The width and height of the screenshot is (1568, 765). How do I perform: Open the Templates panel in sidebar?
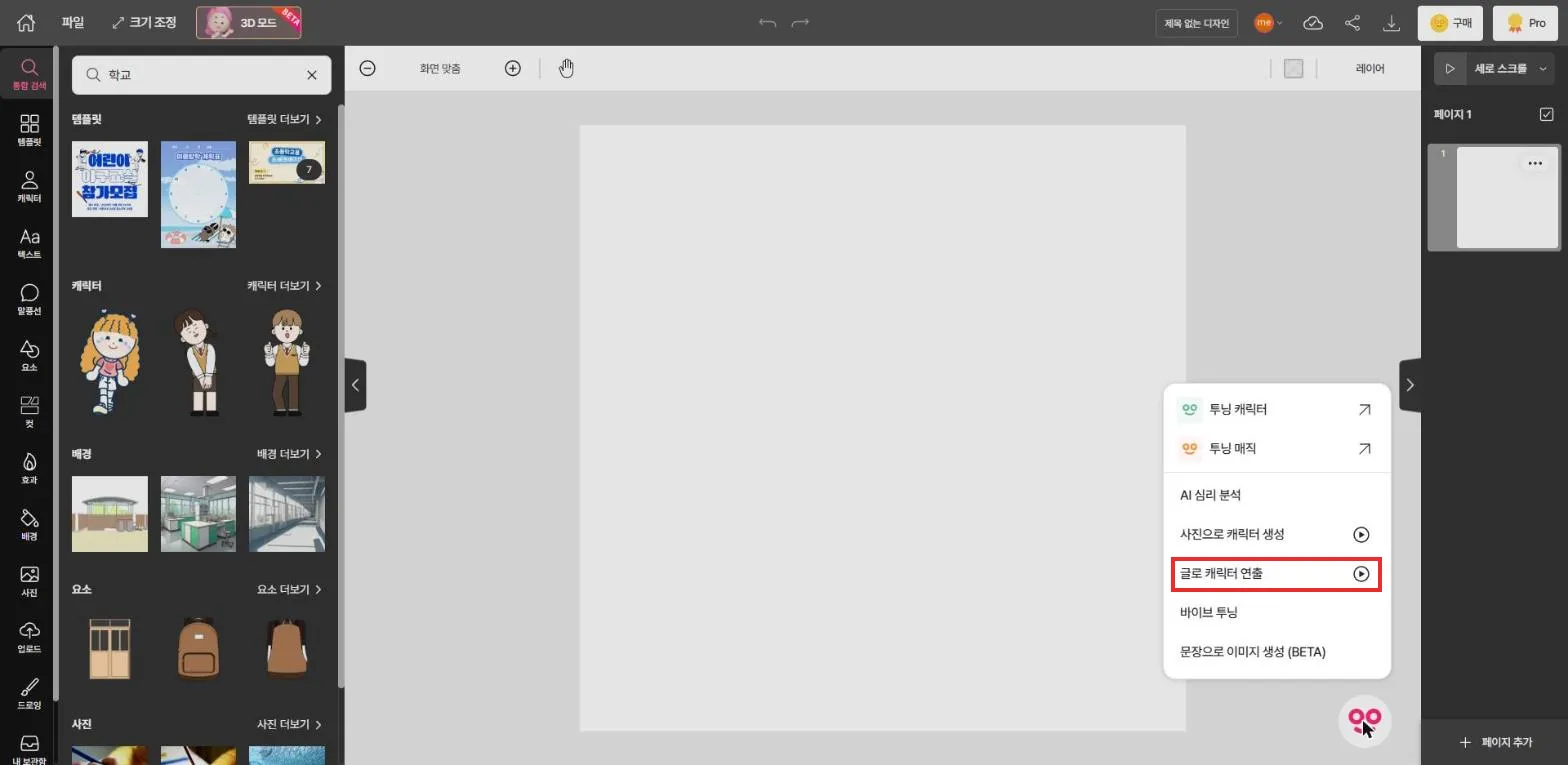click(29, 130)
